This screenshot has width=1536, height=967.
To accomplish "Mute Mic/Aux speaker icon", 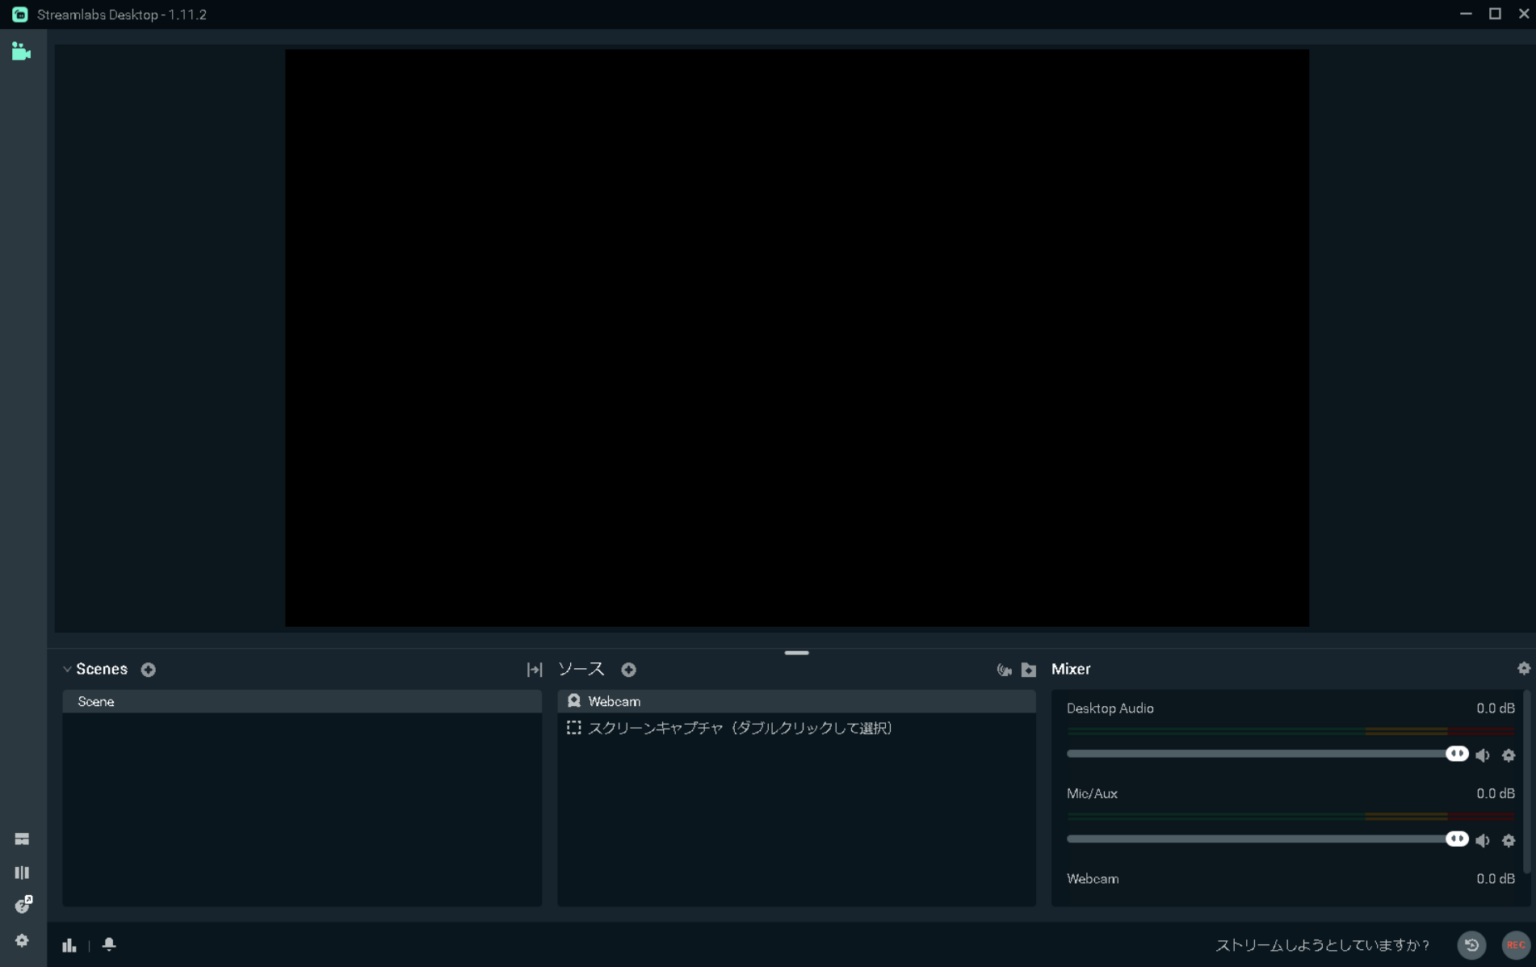I will pos(1483,840).
